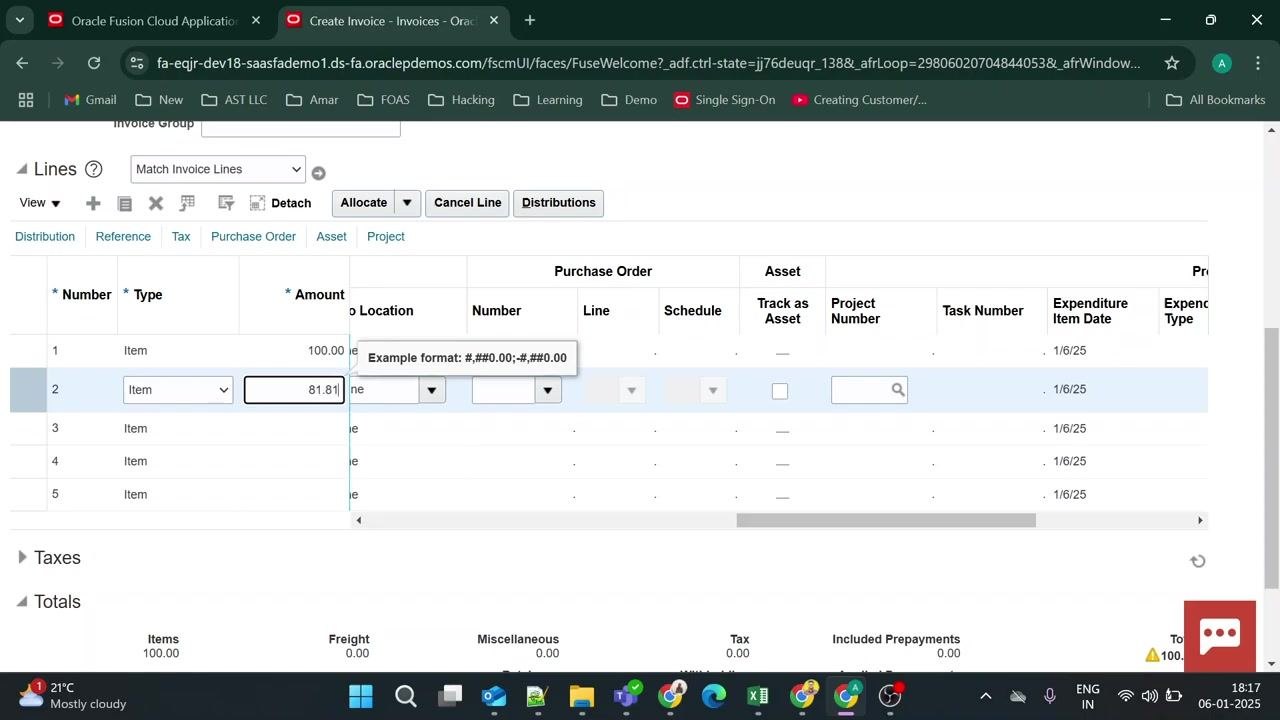Screen dimensions: 1280x720
Task: Open the tab search dropdown
Action: tap(21, 20)
